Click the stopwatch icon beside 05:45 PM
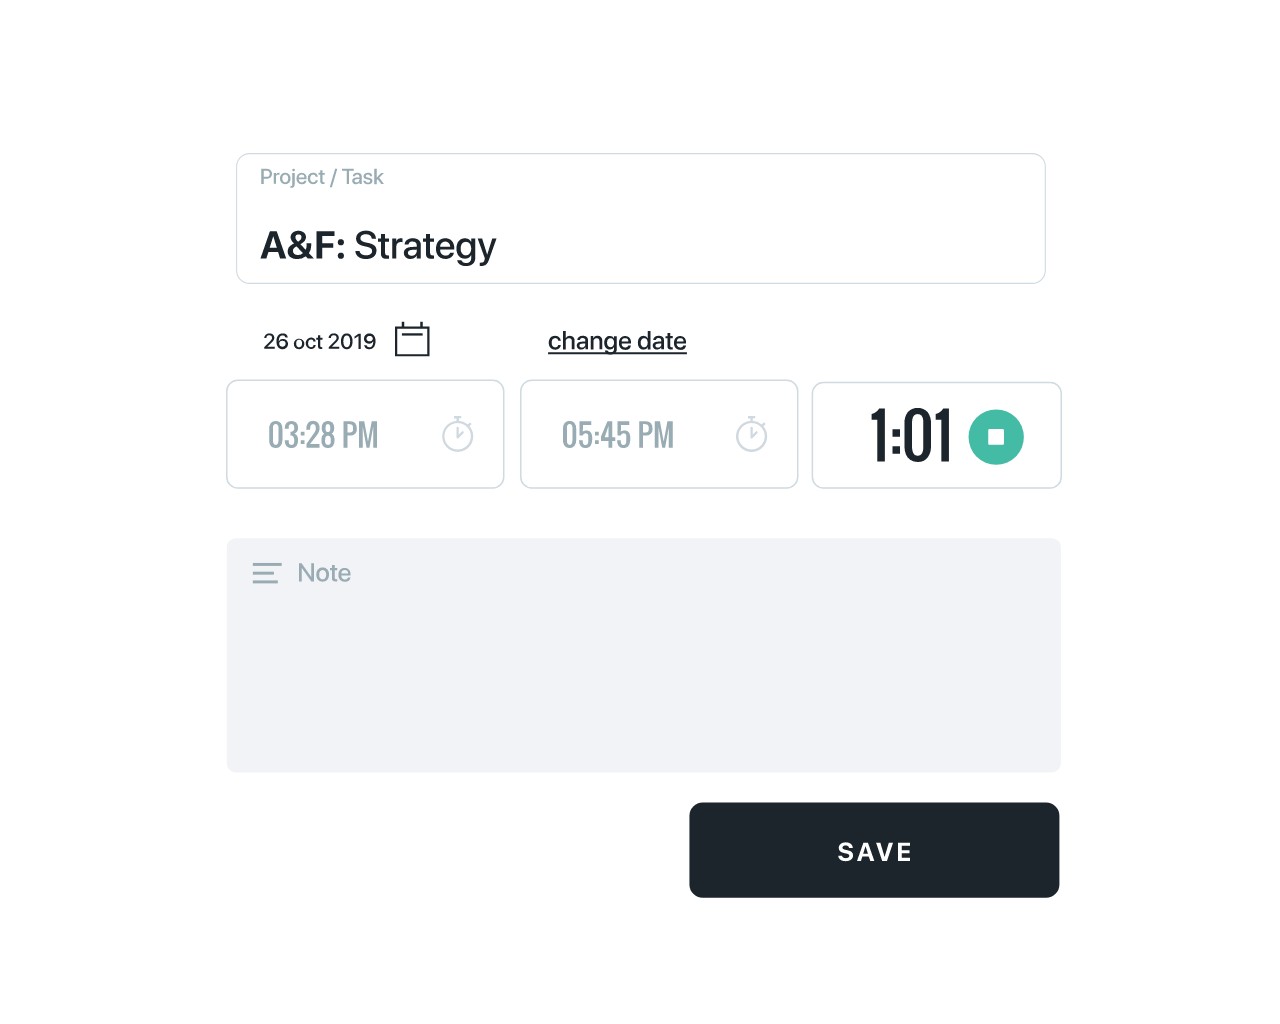Image resolution: width=1280 pixels, height=1024 pixels. pos(752,434)
